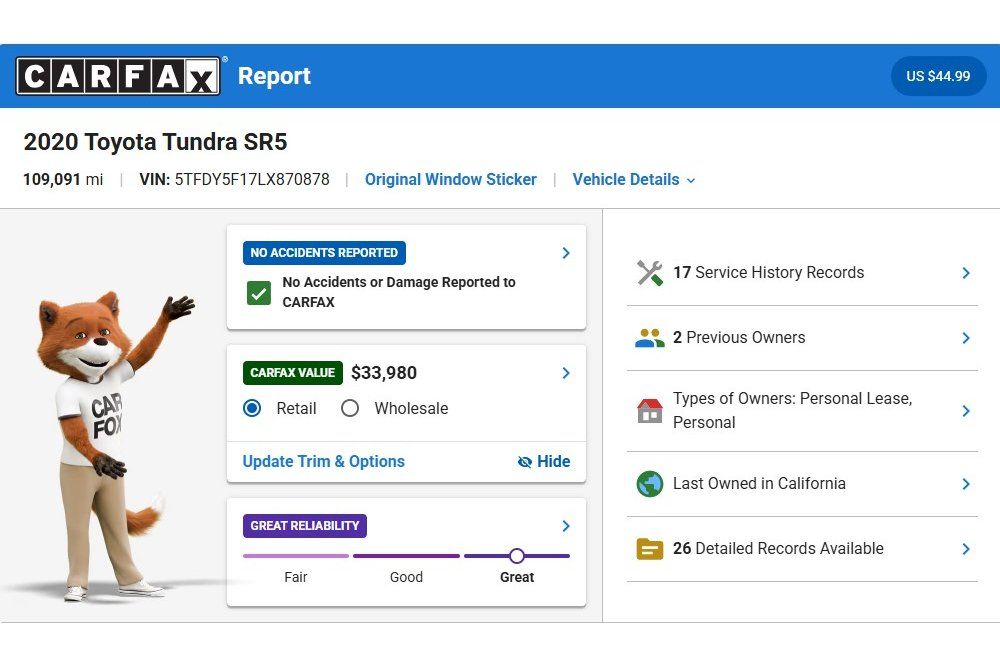Toggle the green No Accidents checkmark box
1000x666 pixels.
[259, 293]
